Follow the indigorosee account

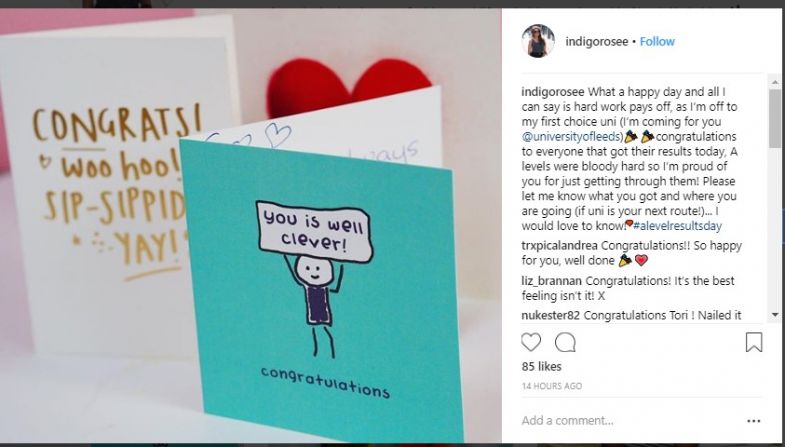click(657, 42)
